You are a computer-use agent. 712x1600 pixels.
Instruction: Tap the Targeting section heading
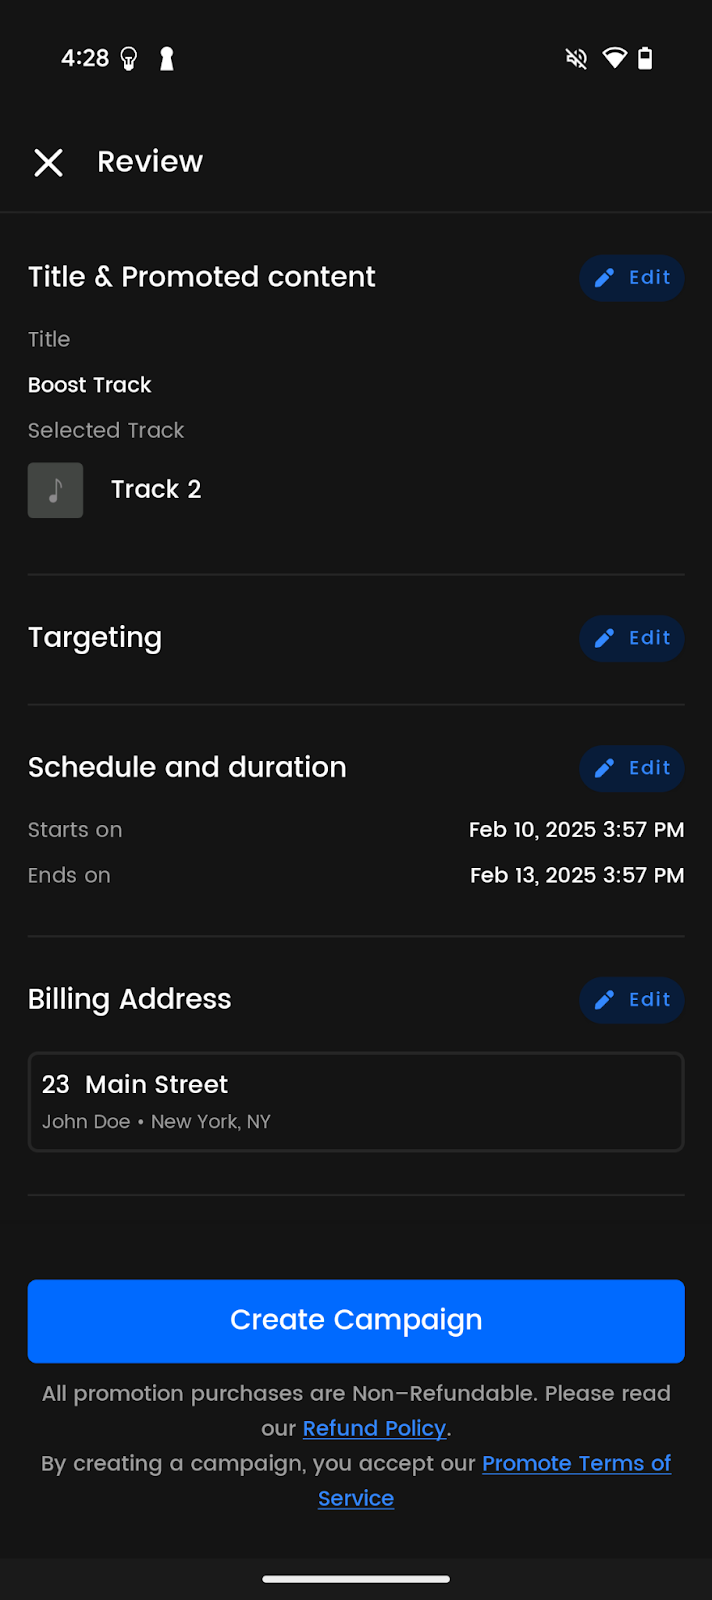(x=95, y=638)
